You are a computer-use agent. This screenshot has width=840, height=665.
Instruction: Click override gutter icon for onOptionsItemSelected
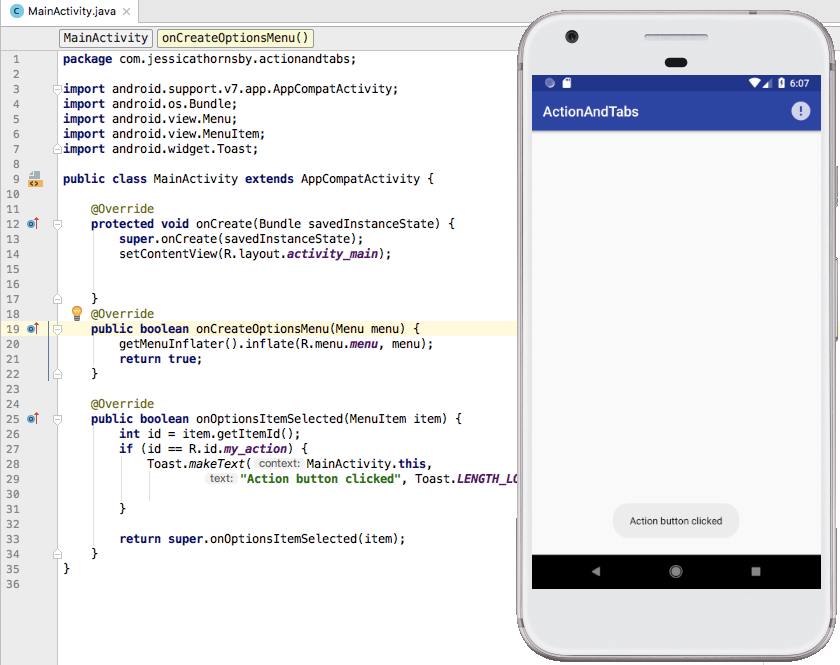click(x=33, y=419)
